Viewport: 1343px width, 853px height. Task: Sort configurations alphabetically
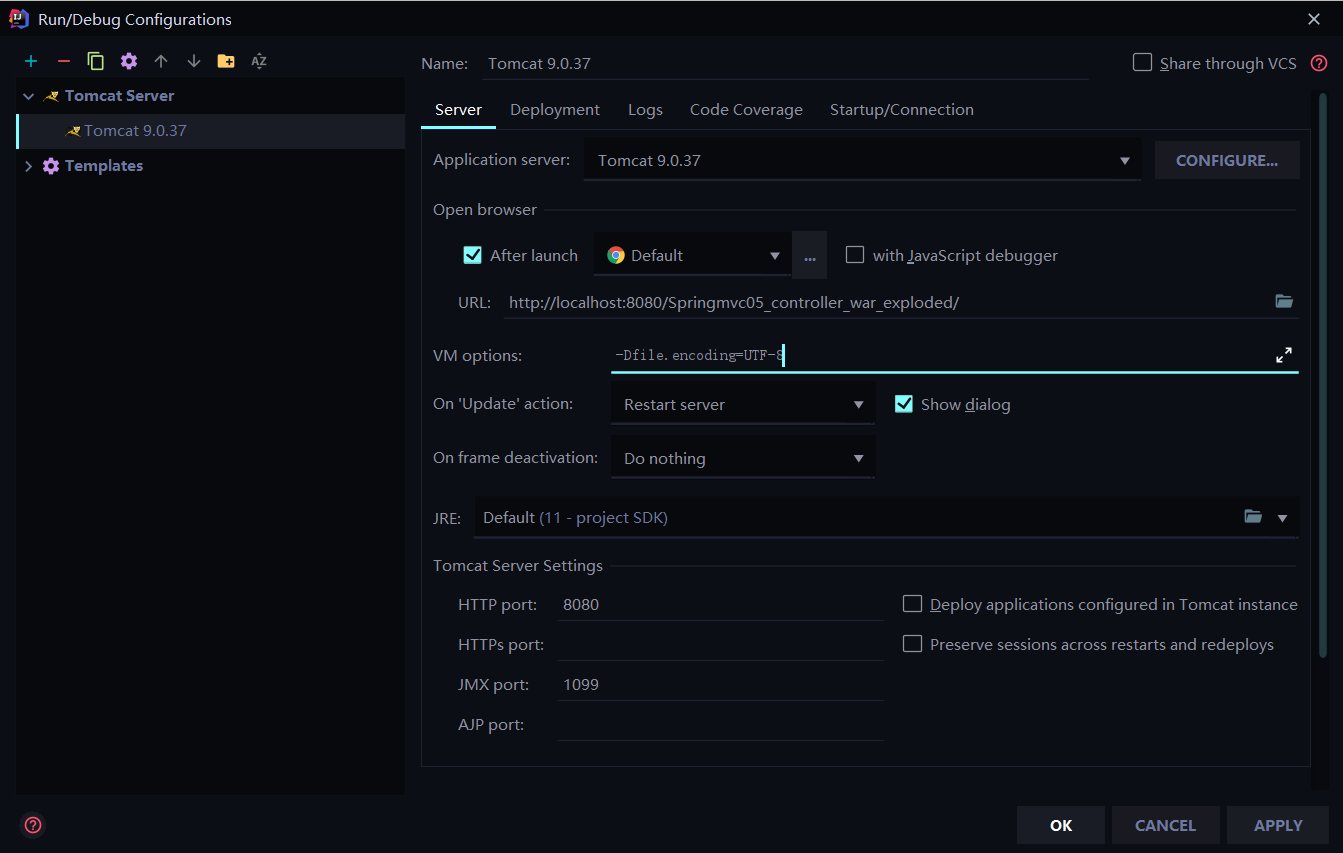(259, 62)
